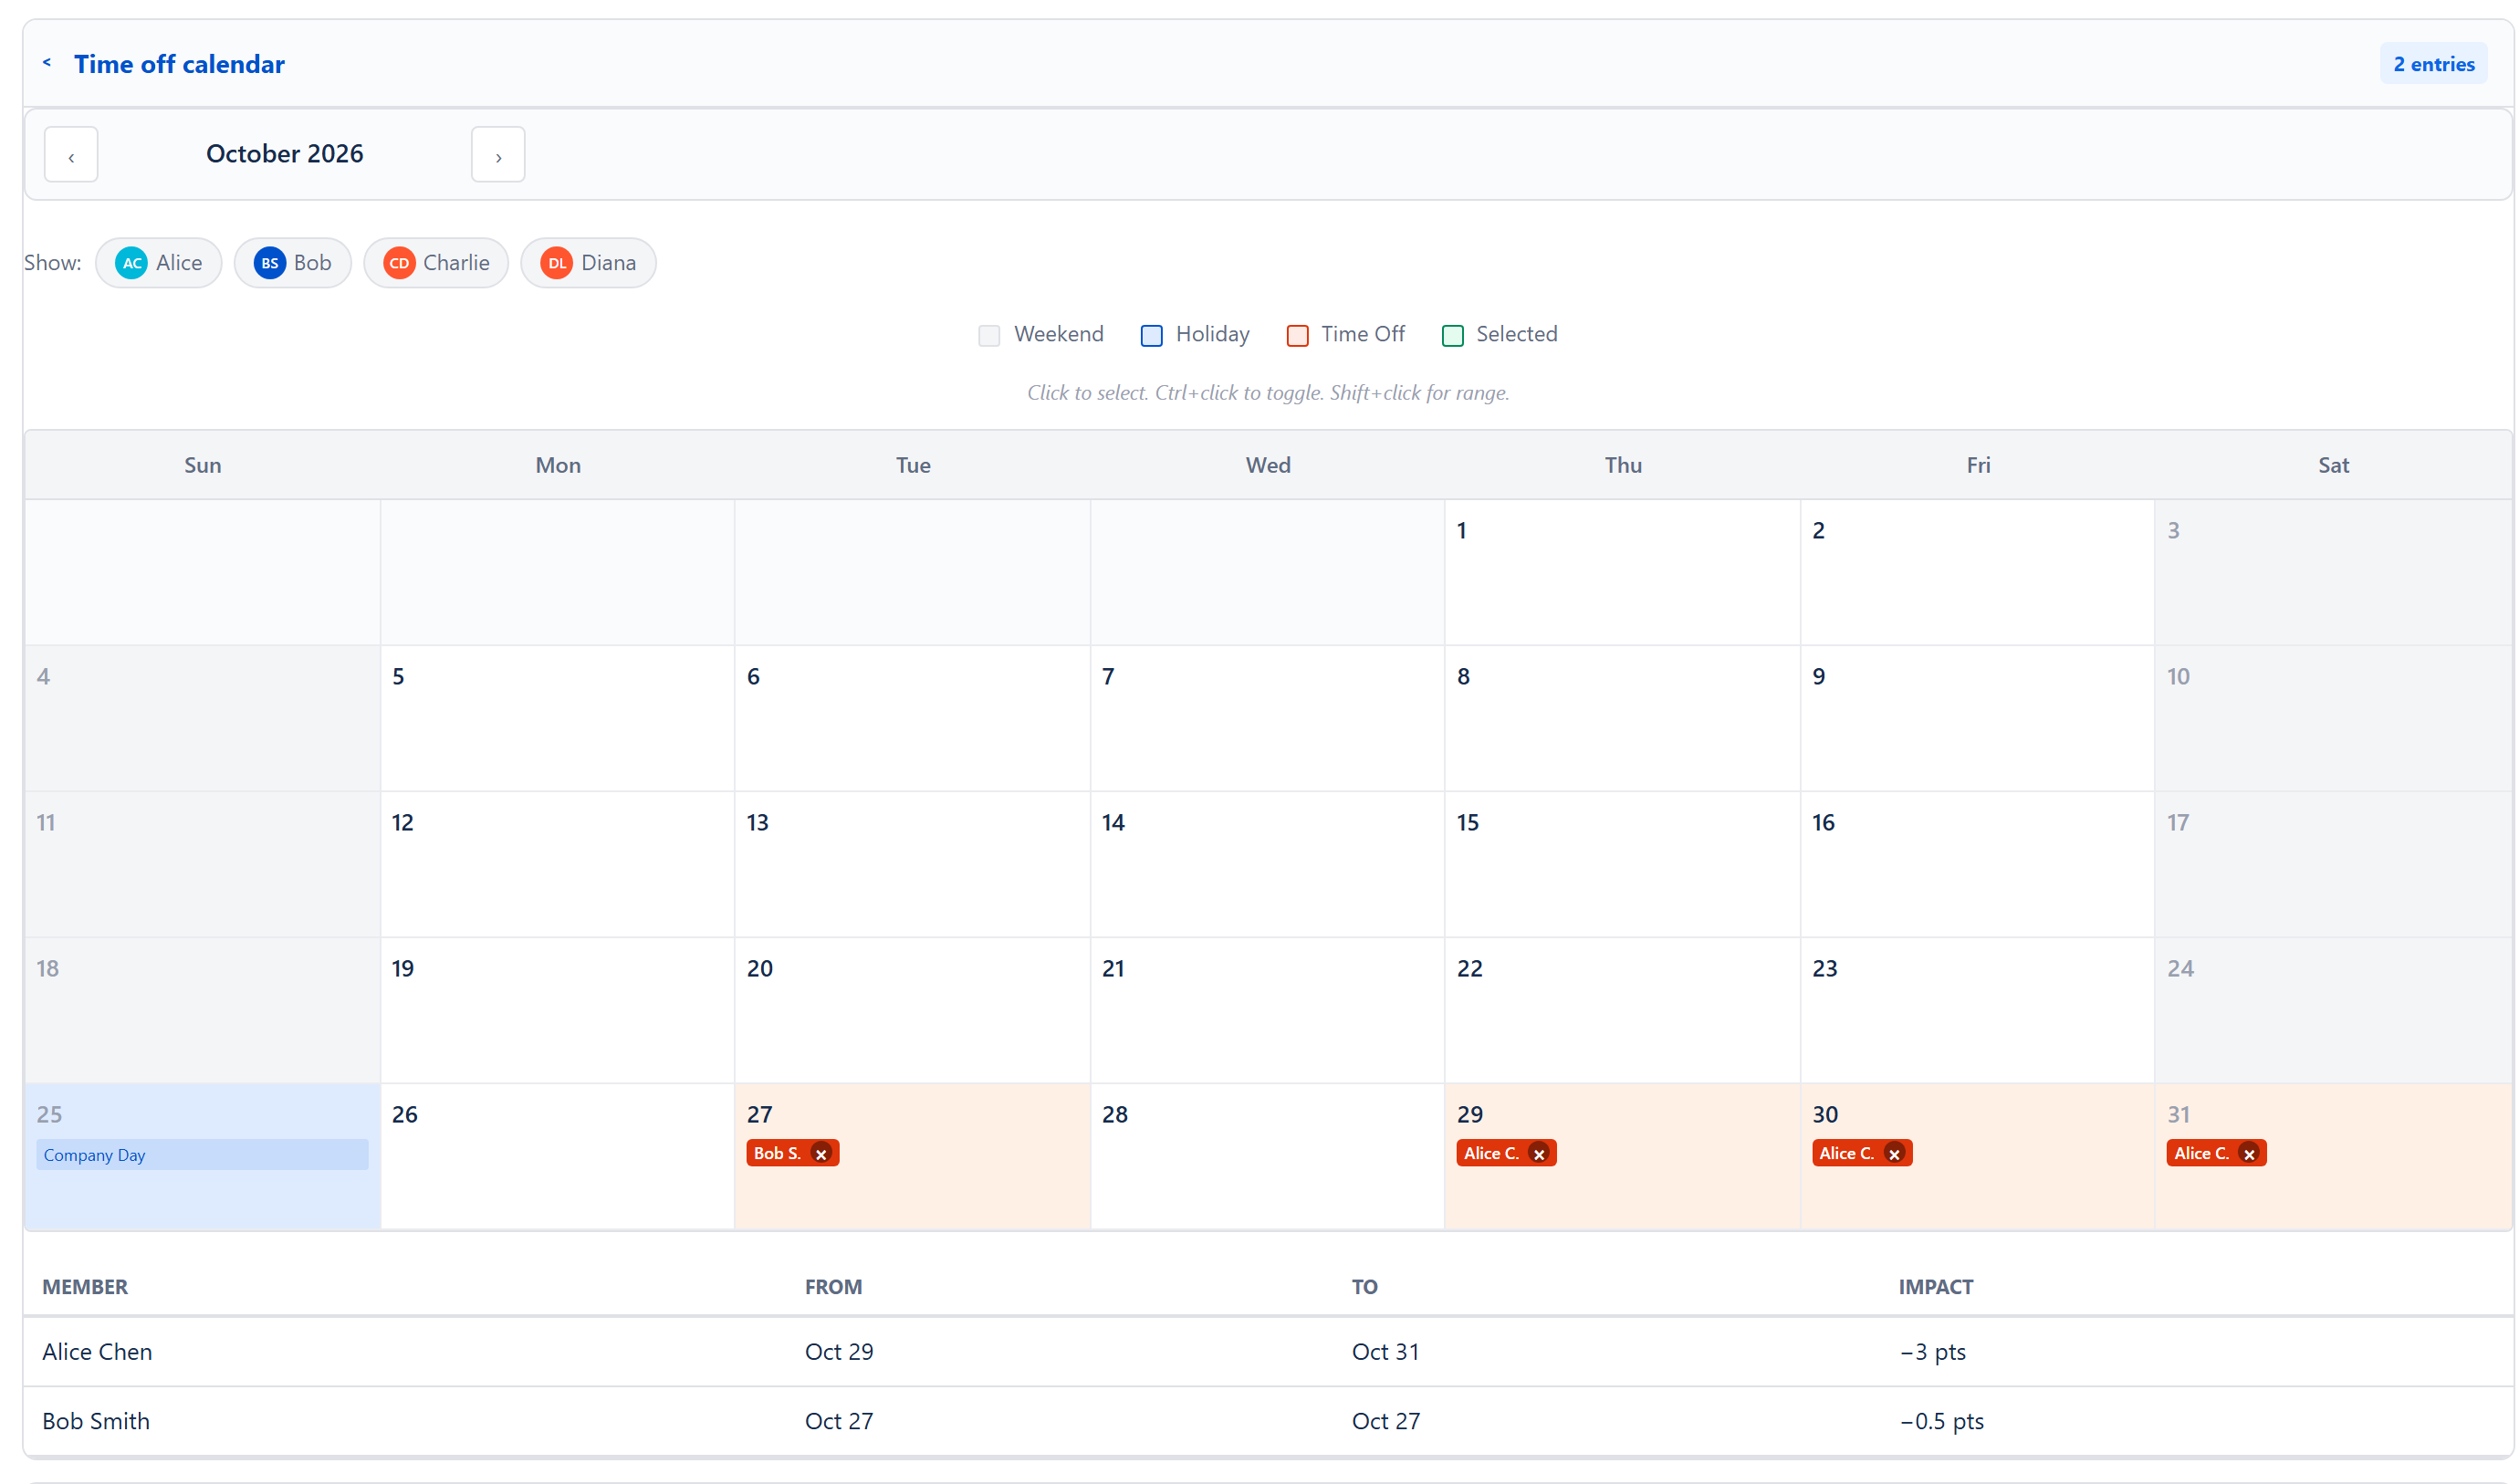This screenshot has height=1484, width=2519.
Task: Select October 14 day cell
Action: click(x=1267, y=864)
